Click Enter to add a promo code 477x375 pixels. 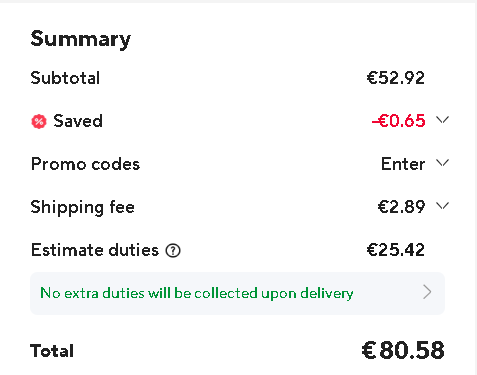(x=403, y=164)
